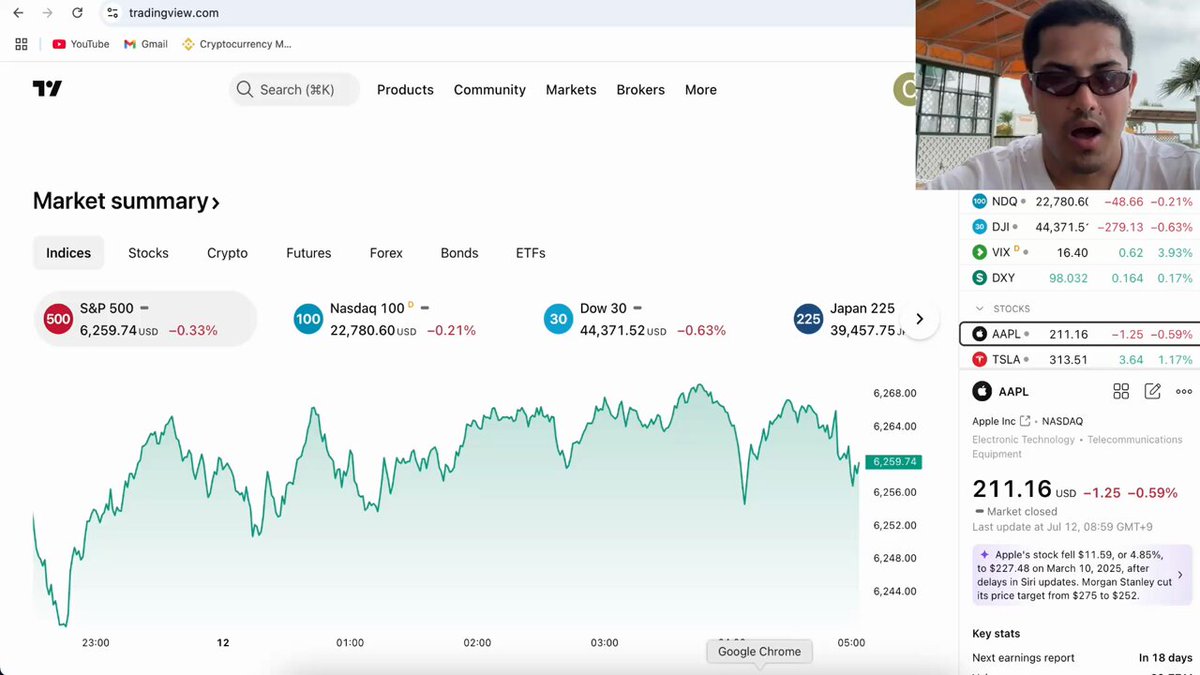Click the Dow 30 badge icon
This screenshot has width=1200, height=675.
[558, 319]
